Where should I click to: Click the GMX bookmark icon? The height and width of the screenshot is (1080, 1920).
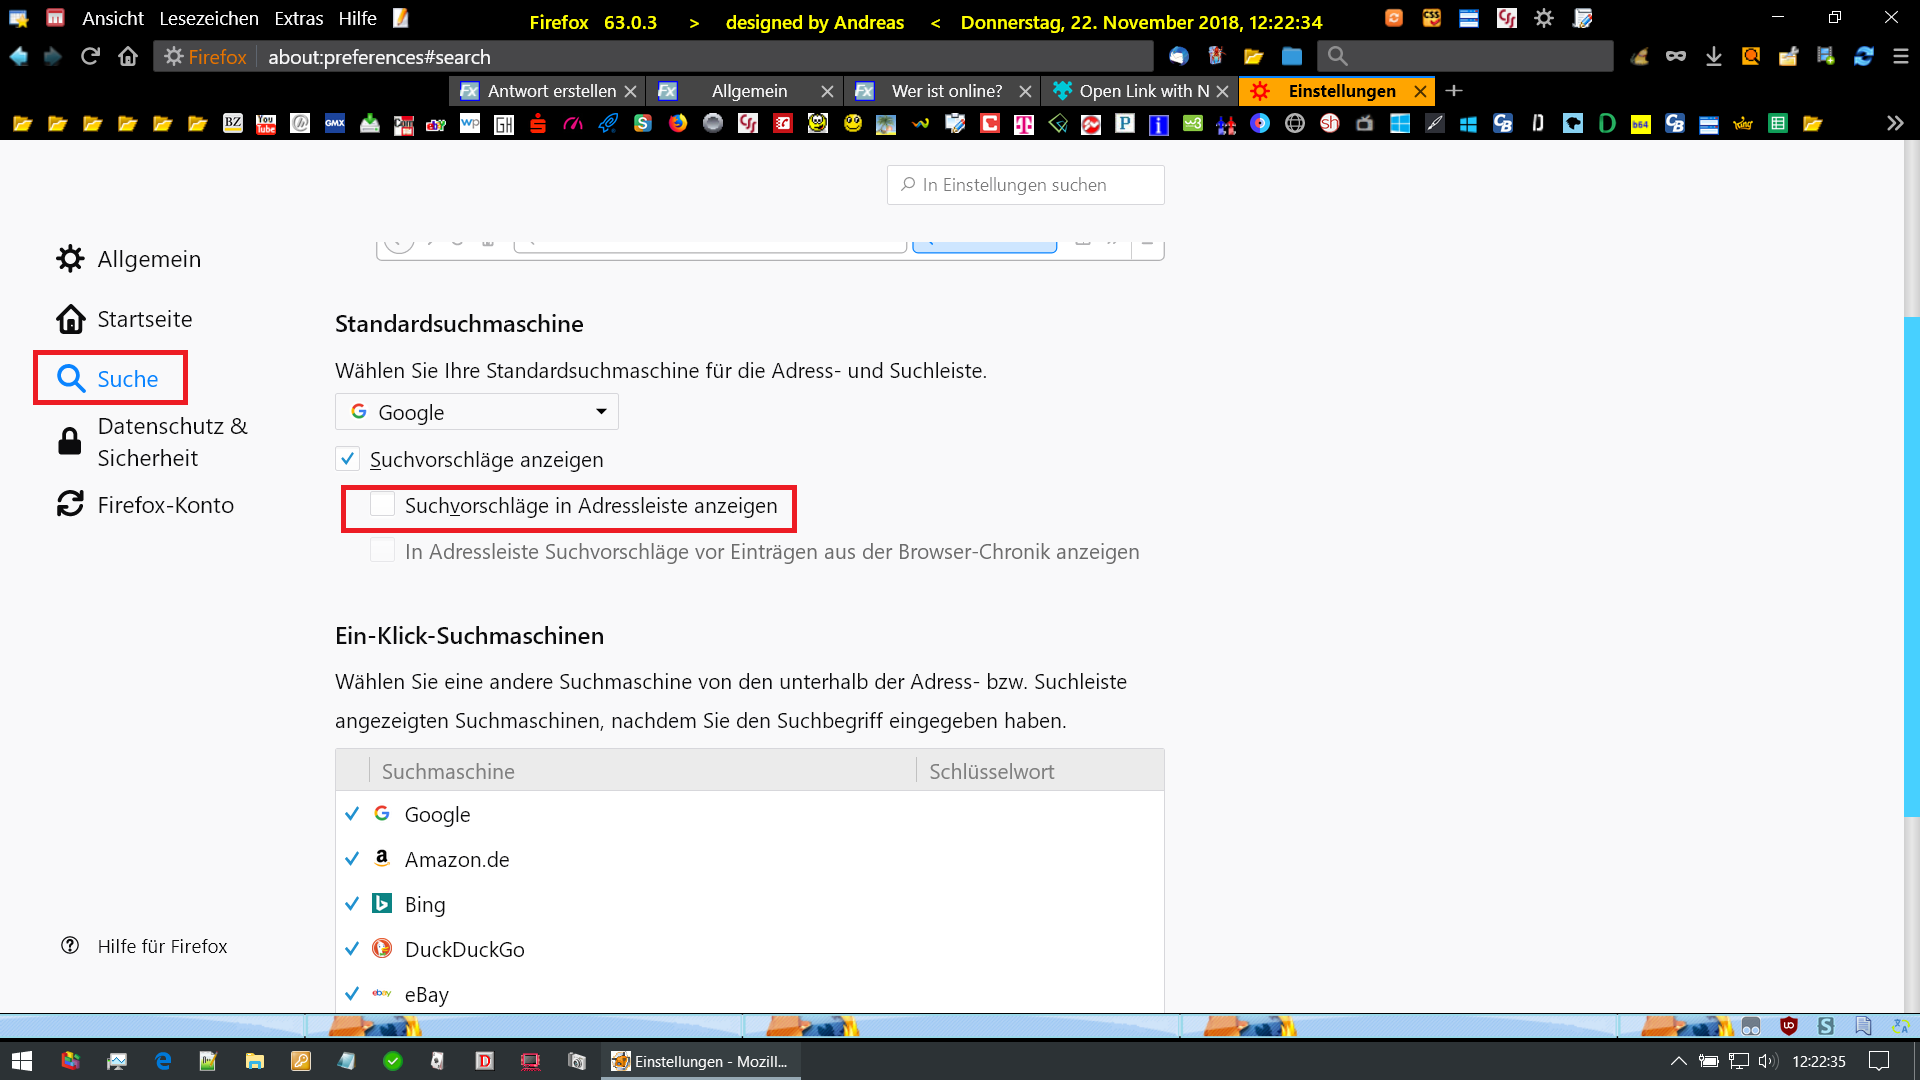click(335, 124)
